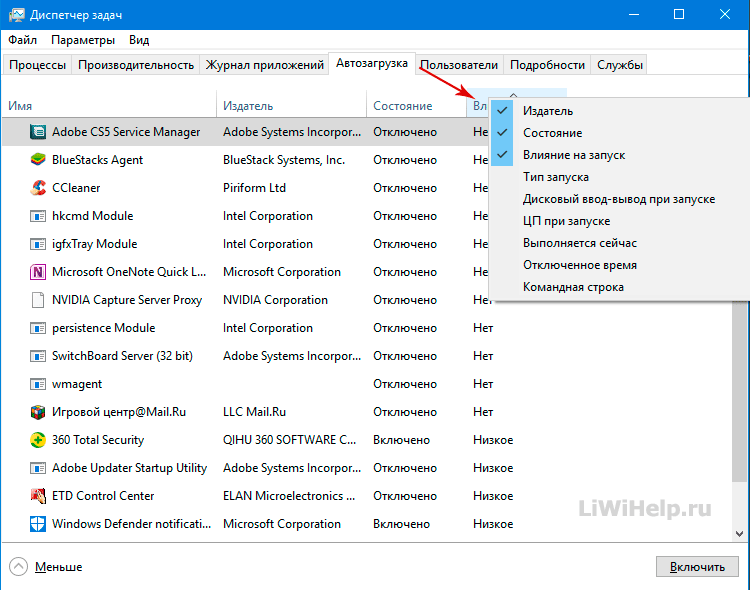The image size is (750, 590).
Task: Click publisher BlueStack Systems, Inc.
Action: pos(284,159)
